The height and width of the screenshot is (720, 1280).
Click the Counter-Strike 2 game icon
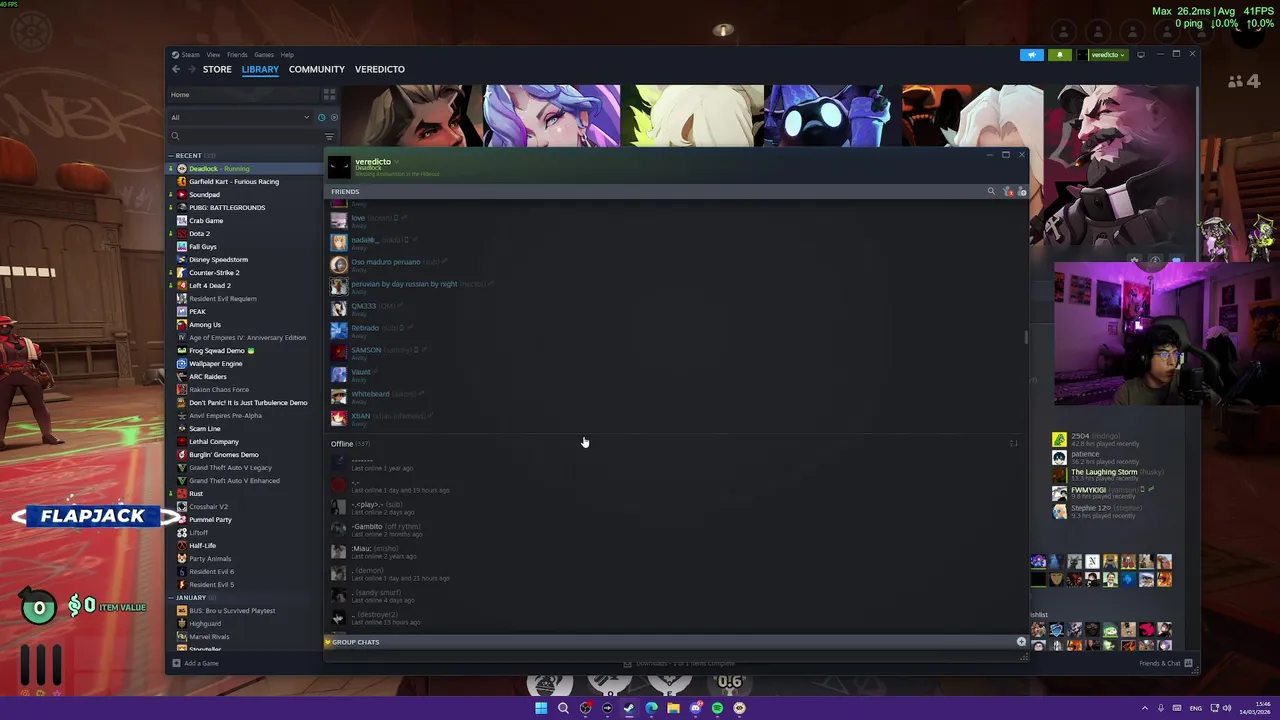[x=181, y=273]
